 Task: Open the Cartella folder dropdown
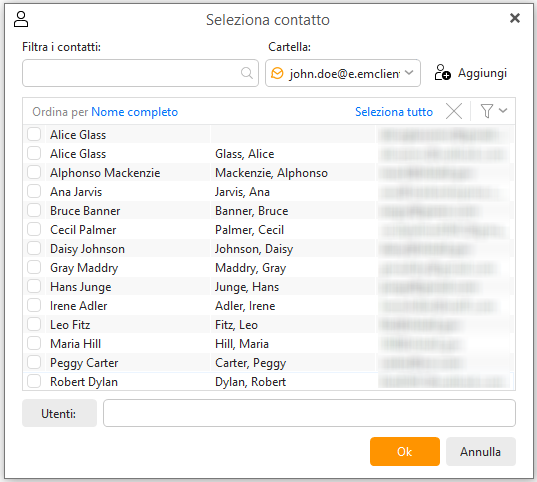tap(343, 73)
